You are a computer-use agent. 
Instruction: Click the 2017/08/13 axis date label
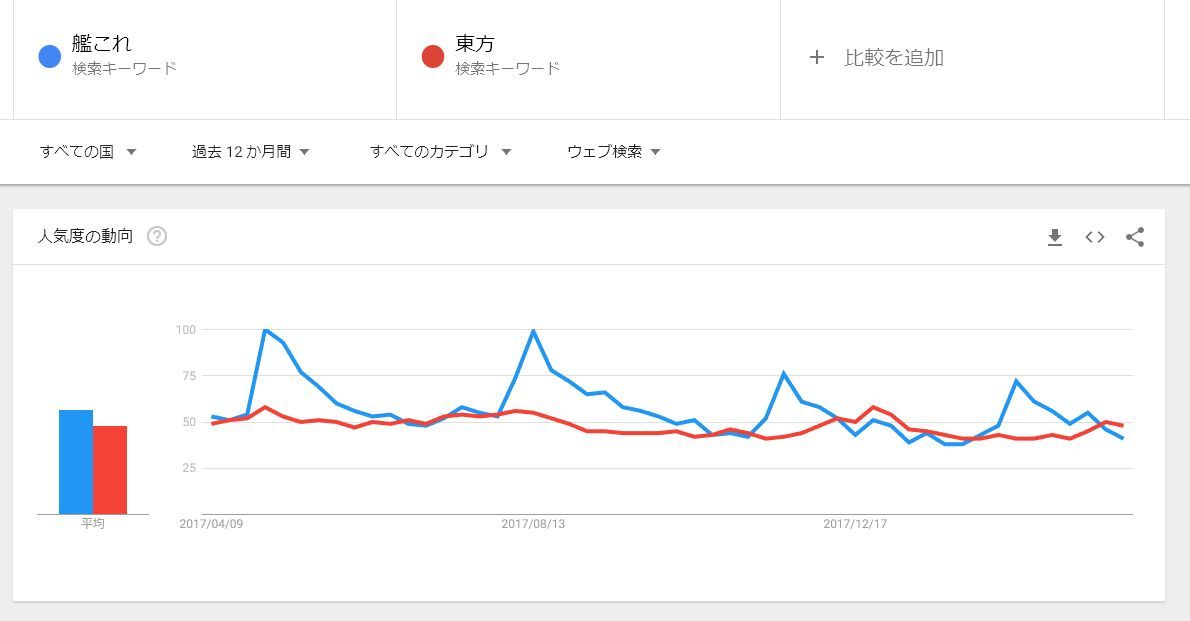tap(533, 524)
